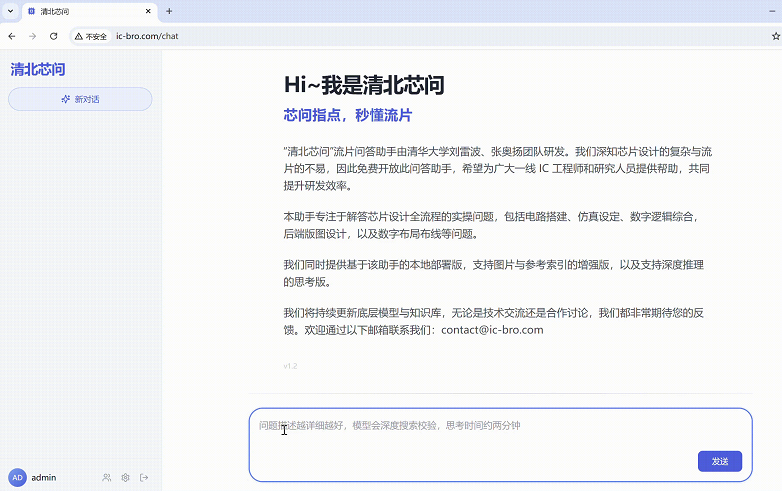The width and height of the screenshot is (782, 491).
Task: Click the browser forward arrow
Action: (32, 36)
